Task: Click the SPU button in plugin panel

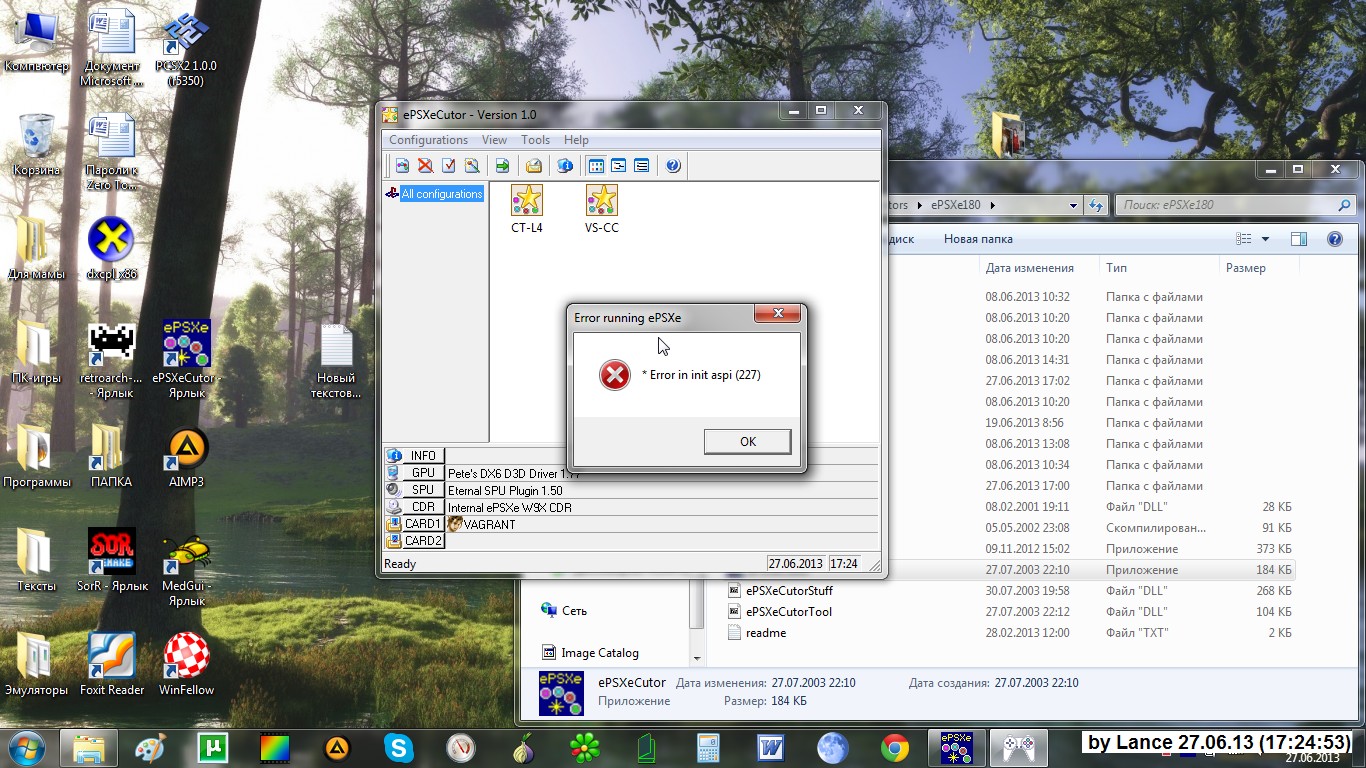Action: click(415, 490)
